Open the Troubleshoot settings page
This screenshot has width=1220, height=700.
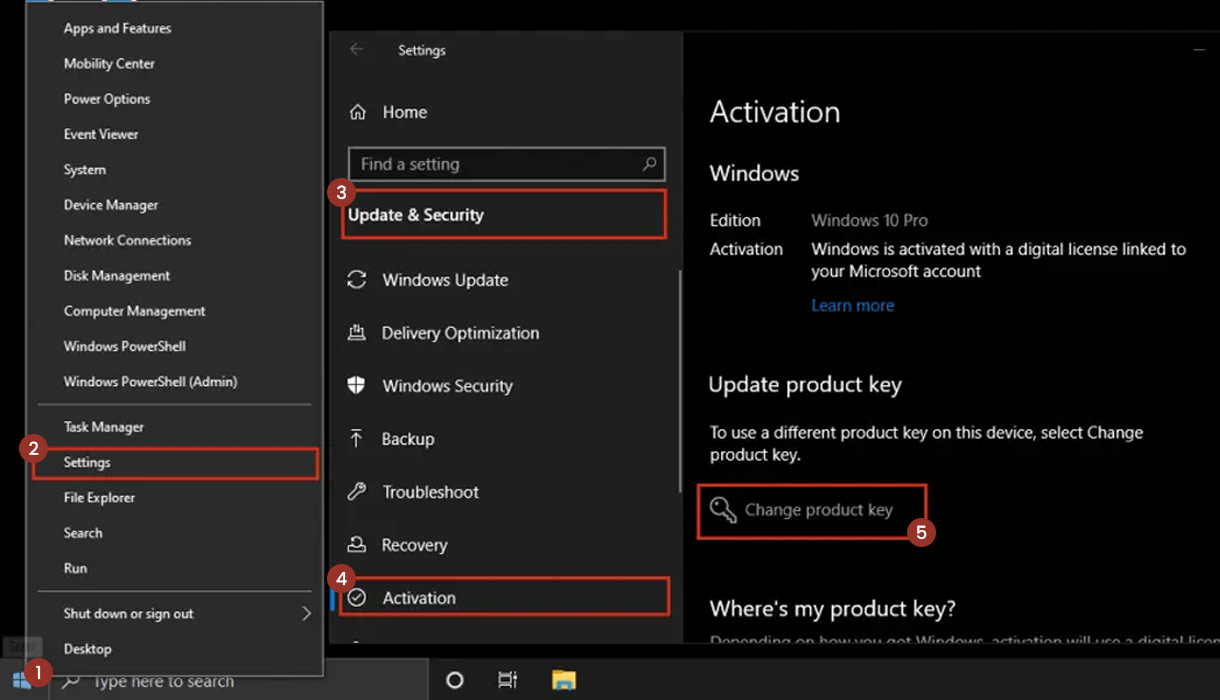pos(430,492)
